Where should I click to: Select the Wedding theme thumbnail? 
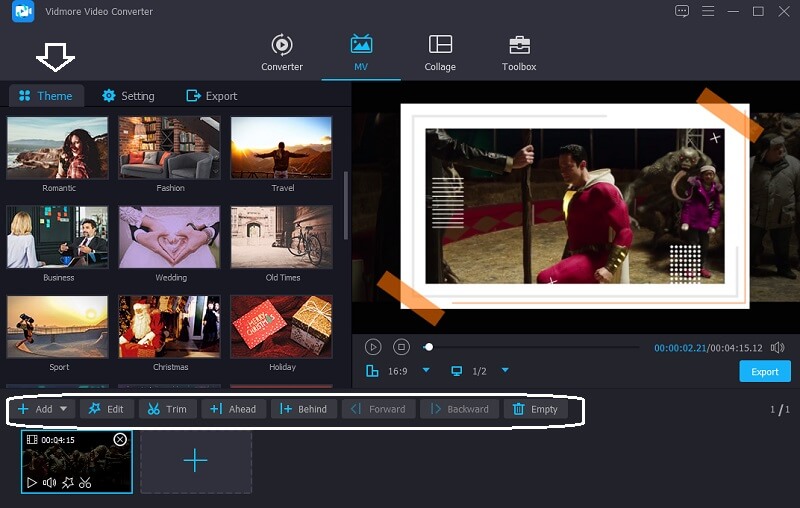(x=170, y=238)
